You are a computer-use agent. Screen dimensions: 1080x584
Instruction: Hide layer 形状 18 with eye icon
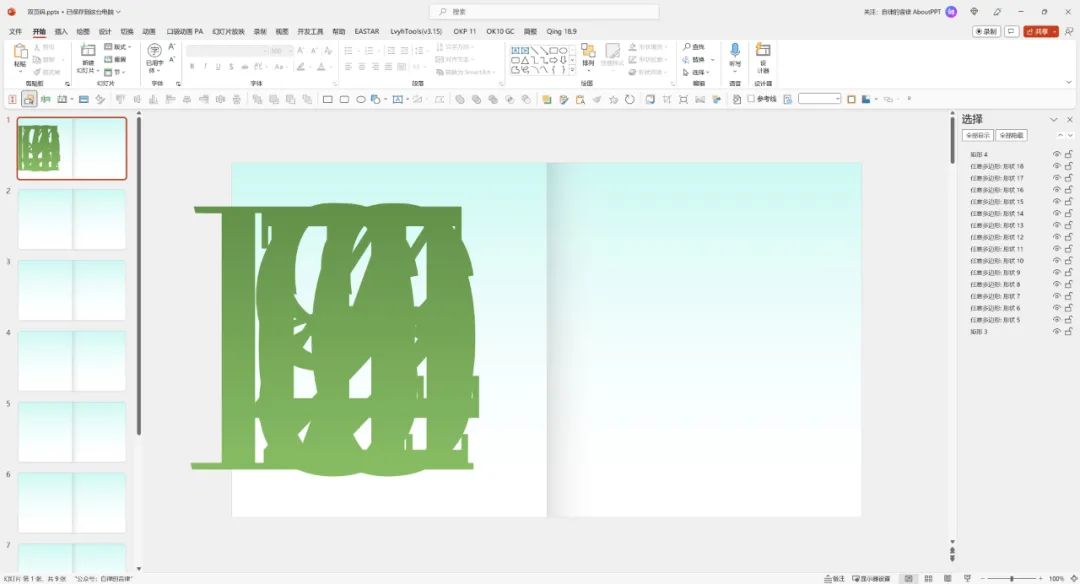pos(1057,166)
